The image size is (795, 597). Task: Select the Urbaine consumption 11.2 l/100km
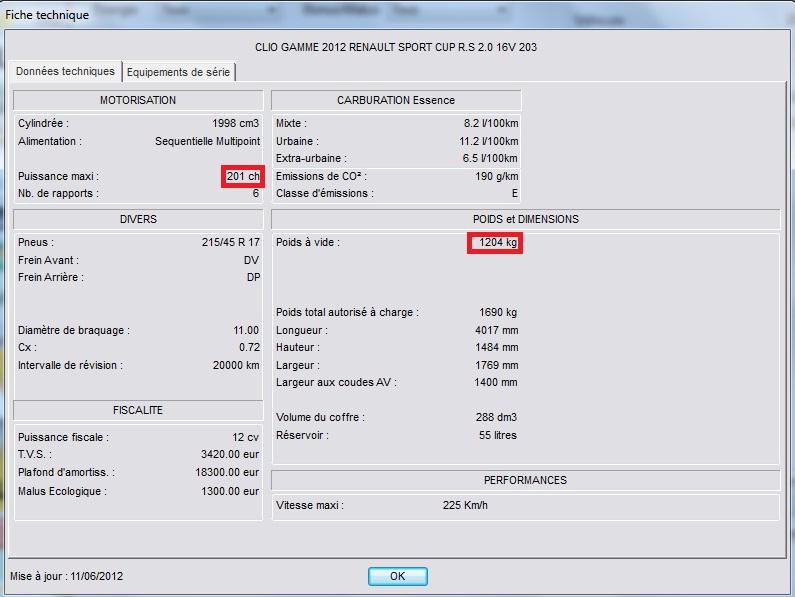(x=489, y=141)
